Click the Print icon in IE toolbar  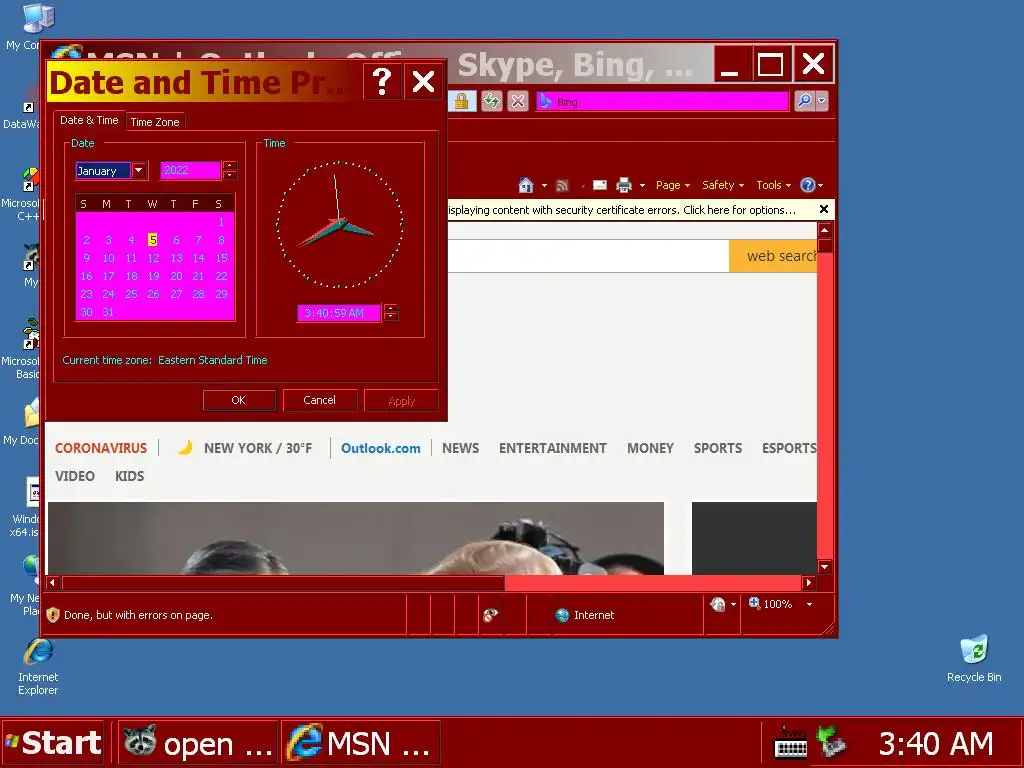pyautogui.click(x=624, y=185)
